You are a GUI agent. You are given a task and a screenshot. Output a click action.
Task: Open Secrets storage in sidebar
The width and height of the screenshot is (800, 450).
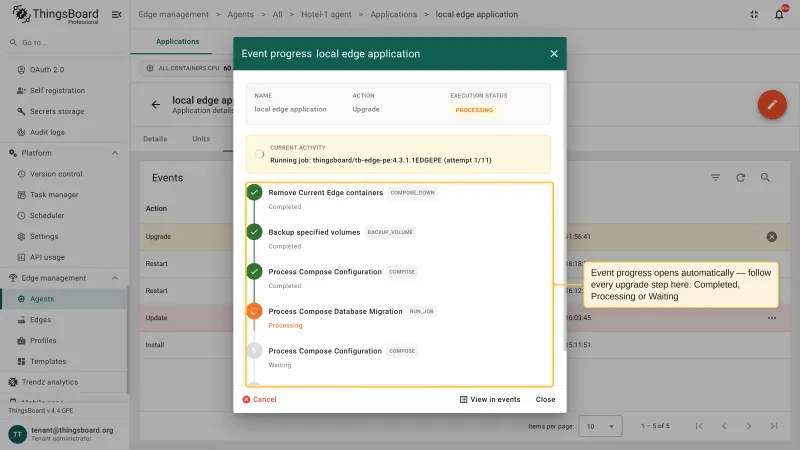(x=57, y=111)
